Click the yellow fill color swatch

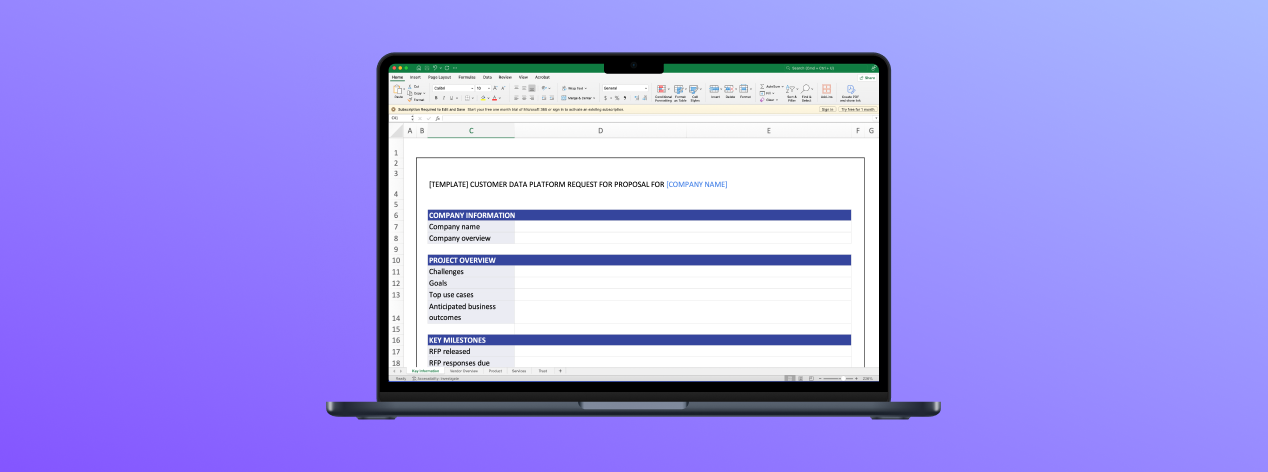483,98
